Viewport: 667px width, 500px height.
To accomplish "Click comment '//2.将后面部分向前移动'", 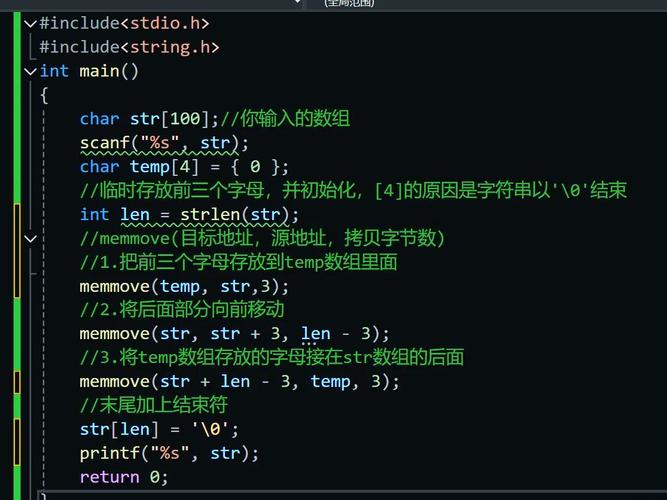I will coord(182,309).
